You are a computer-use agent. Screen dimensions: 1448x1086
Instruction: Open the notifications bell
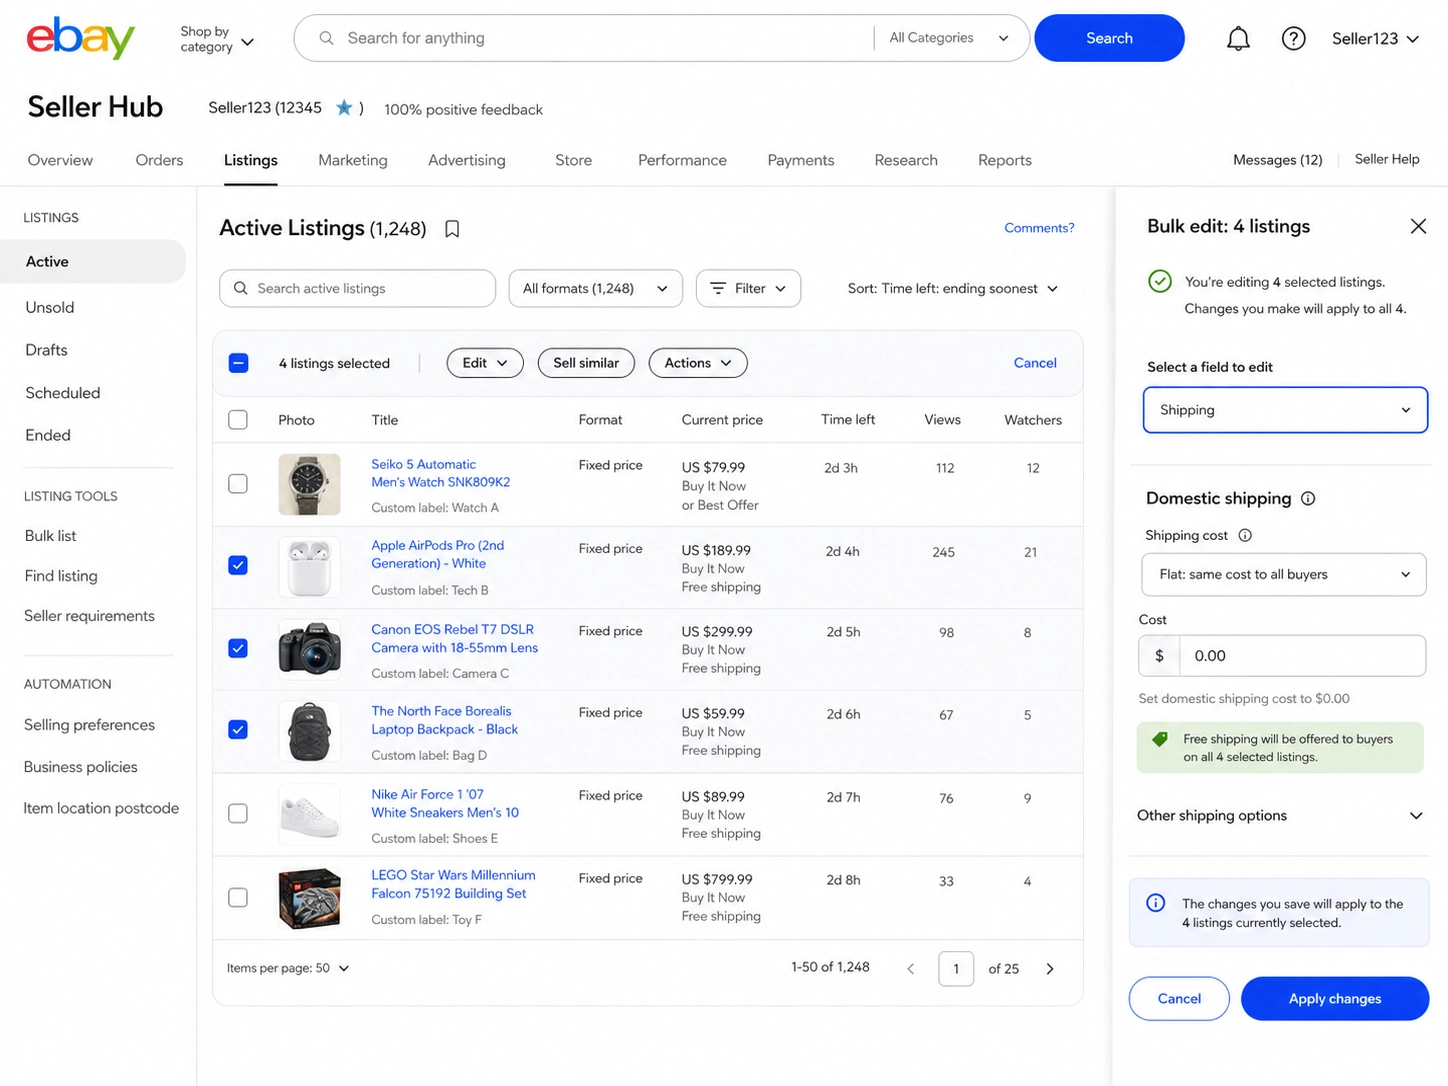1238,39
